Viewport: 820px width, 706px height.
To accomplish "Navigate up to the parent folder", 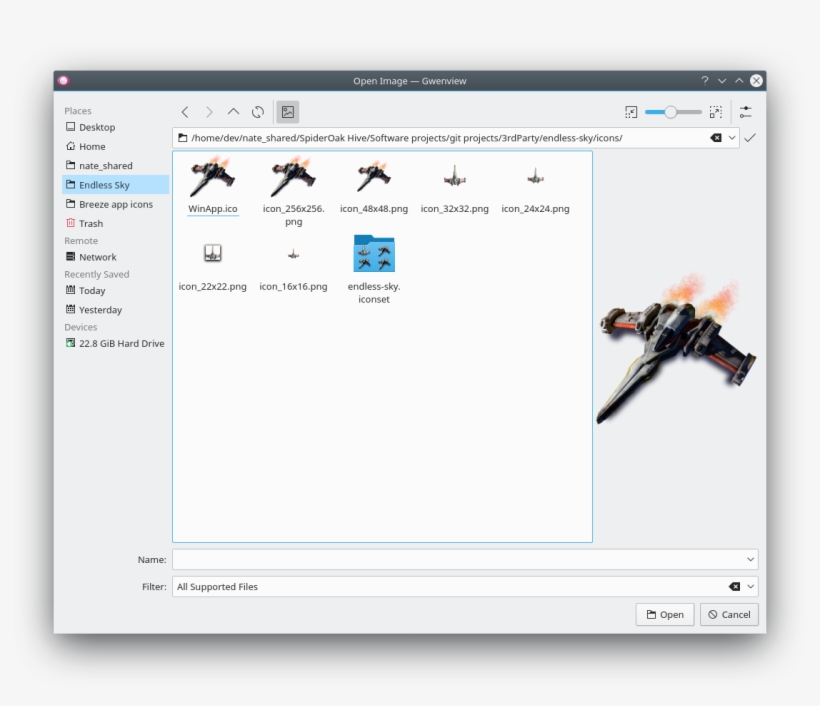I will tap(233, 112).
